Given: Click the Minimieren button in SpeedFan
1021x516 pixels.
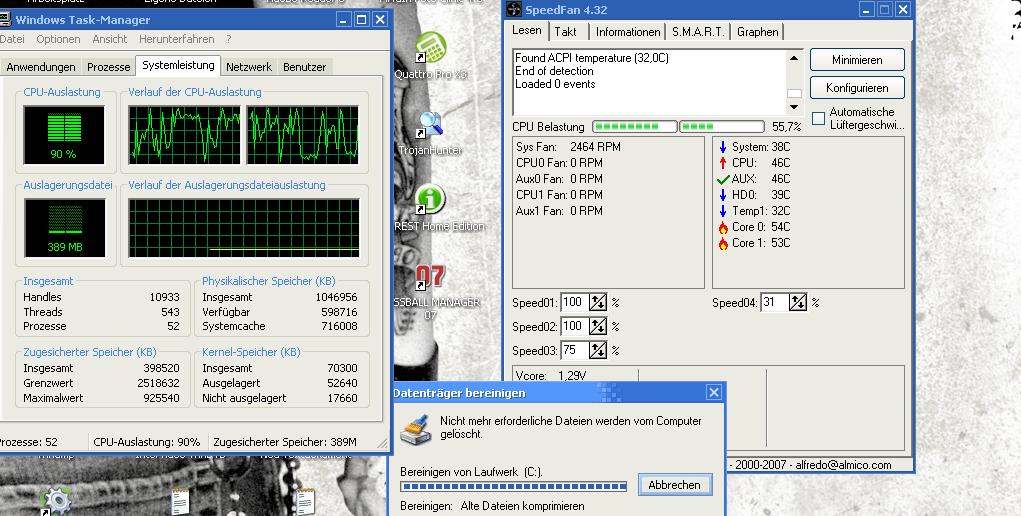Looking at the screenshot, I should [857, 60].
